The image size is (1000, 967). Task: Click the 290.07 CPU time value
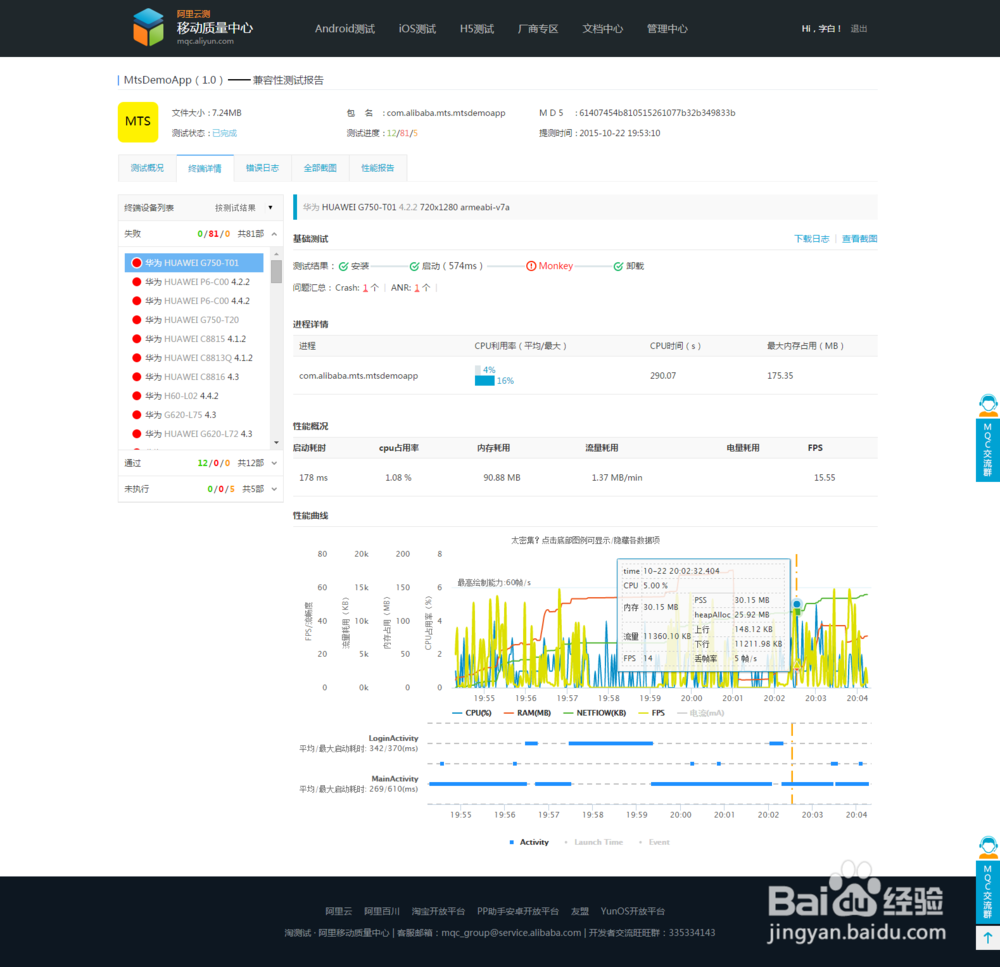coord(663,376)
